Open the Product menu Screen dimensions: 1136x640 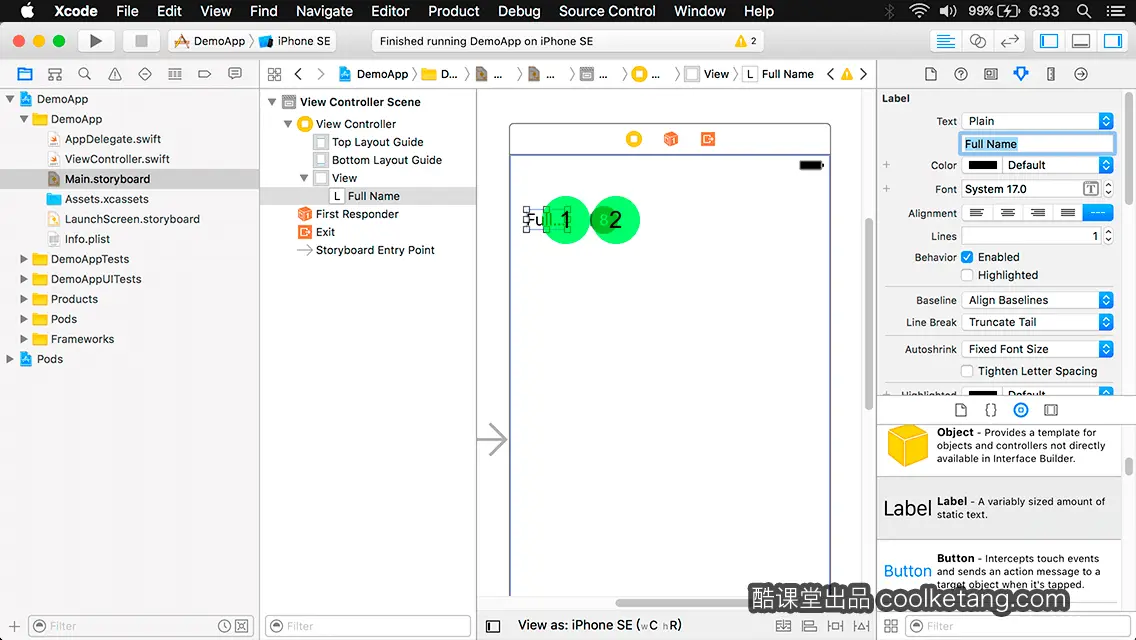coord(454,11)
